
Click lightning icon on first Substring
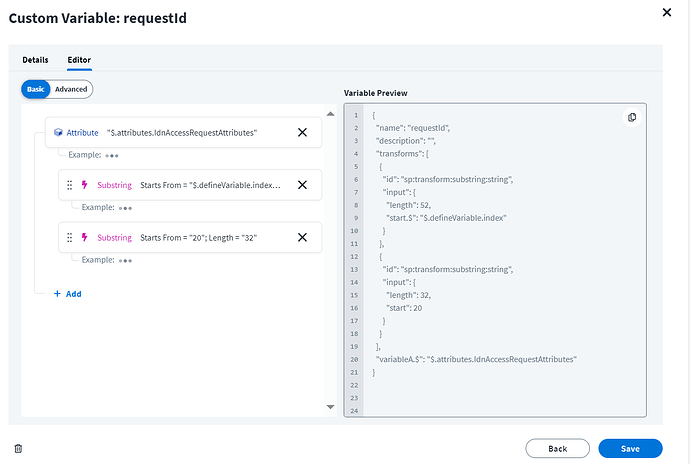[84, 185]
